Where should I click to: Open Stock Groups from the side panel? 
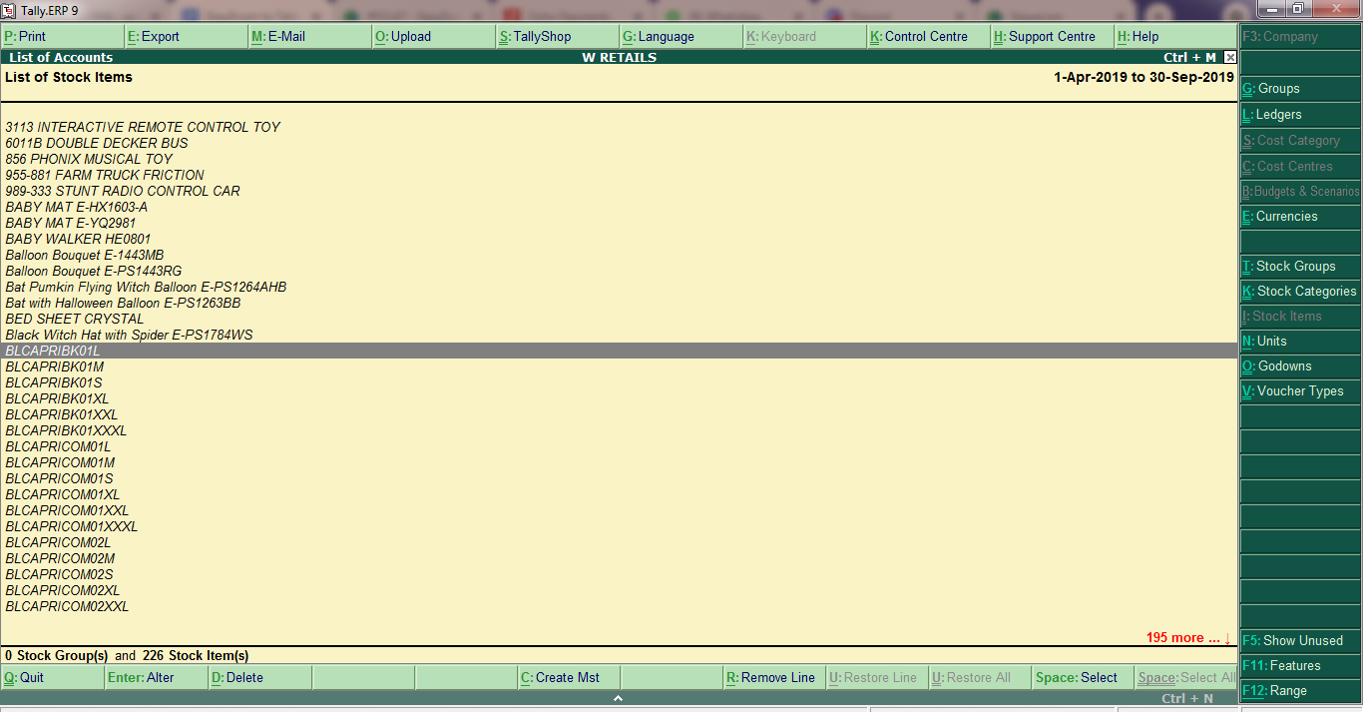[1300, 266]
